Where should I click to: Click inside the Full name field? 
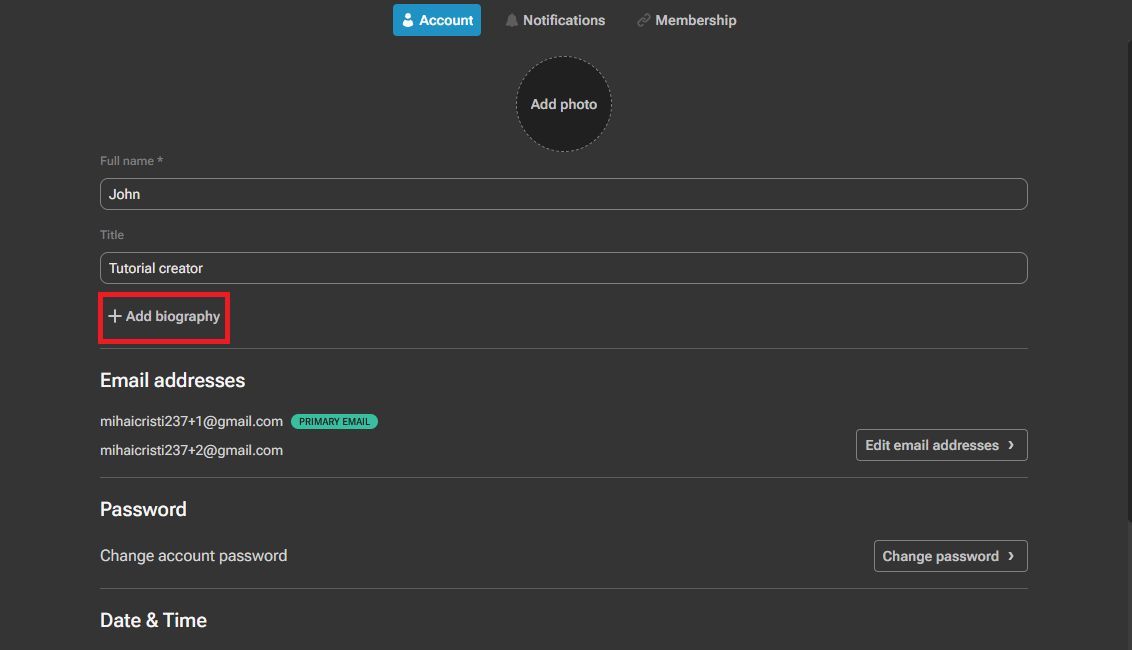[563, 193]
